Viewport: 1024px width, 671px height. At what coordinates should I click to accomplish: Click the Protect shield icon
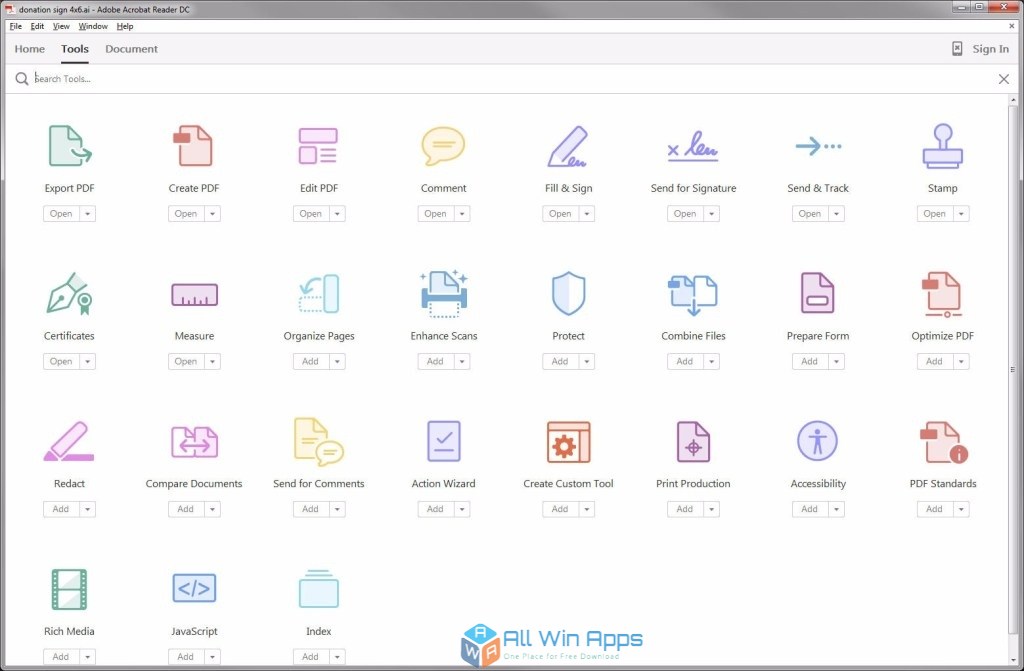pos(568,293)
